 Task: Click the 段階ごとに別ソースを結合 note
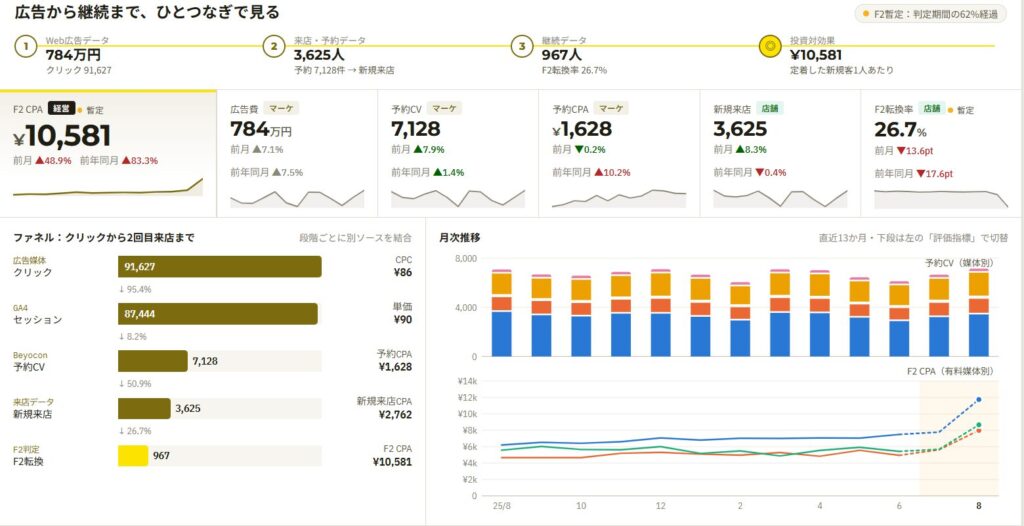356,238
